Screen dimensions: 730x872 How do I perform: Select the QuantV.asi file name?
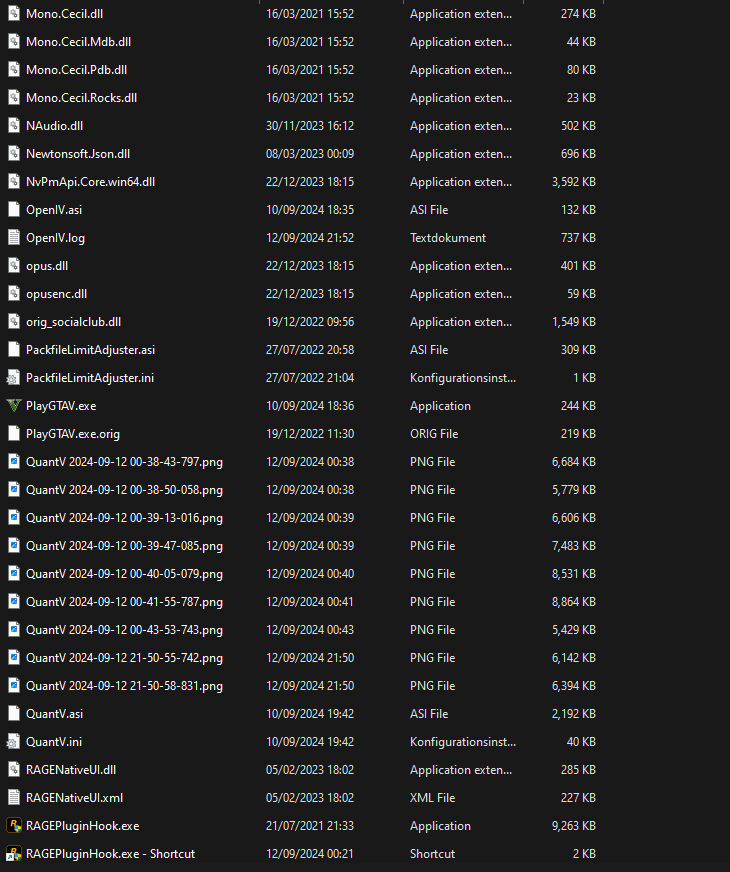pyautogui.click(x=55, y=714)
